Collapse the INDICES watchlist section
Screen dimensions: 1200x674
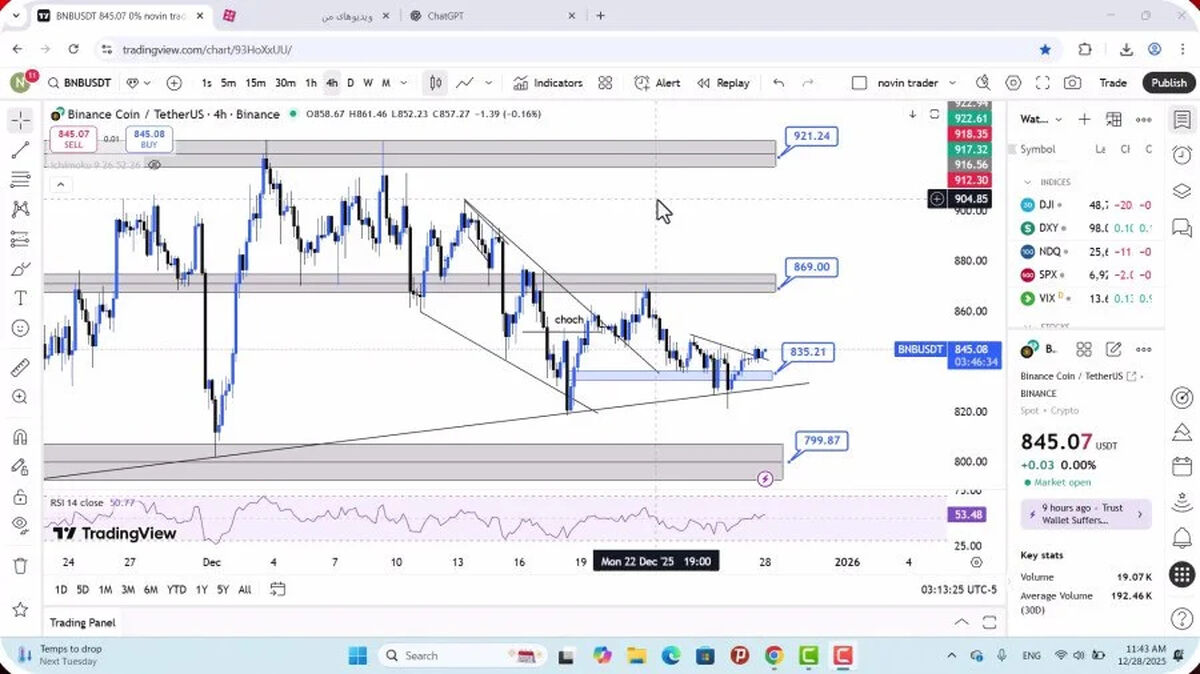point(1028,182)
